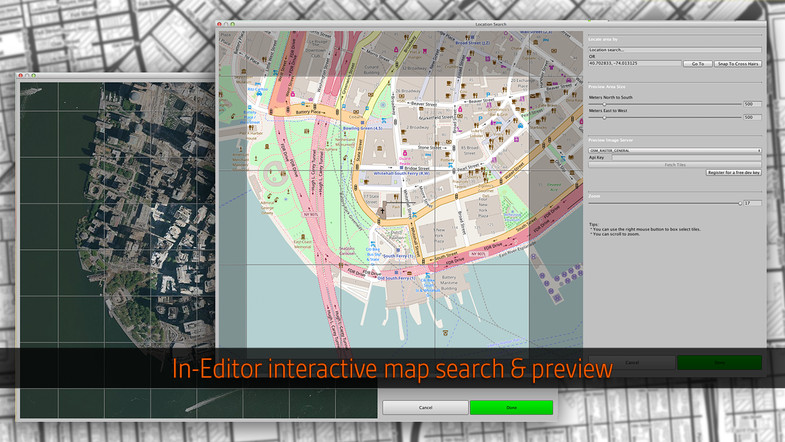785x442 pixels.
Task: Open the OSM_RASTER_GENERAL image server dropdown
Action: [674, 150]
